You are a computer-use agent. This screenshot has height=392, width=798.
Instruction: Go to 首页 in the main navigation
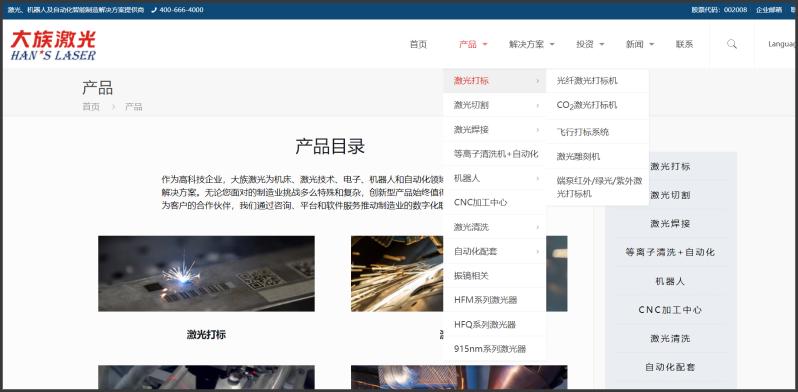pos(418,44)
